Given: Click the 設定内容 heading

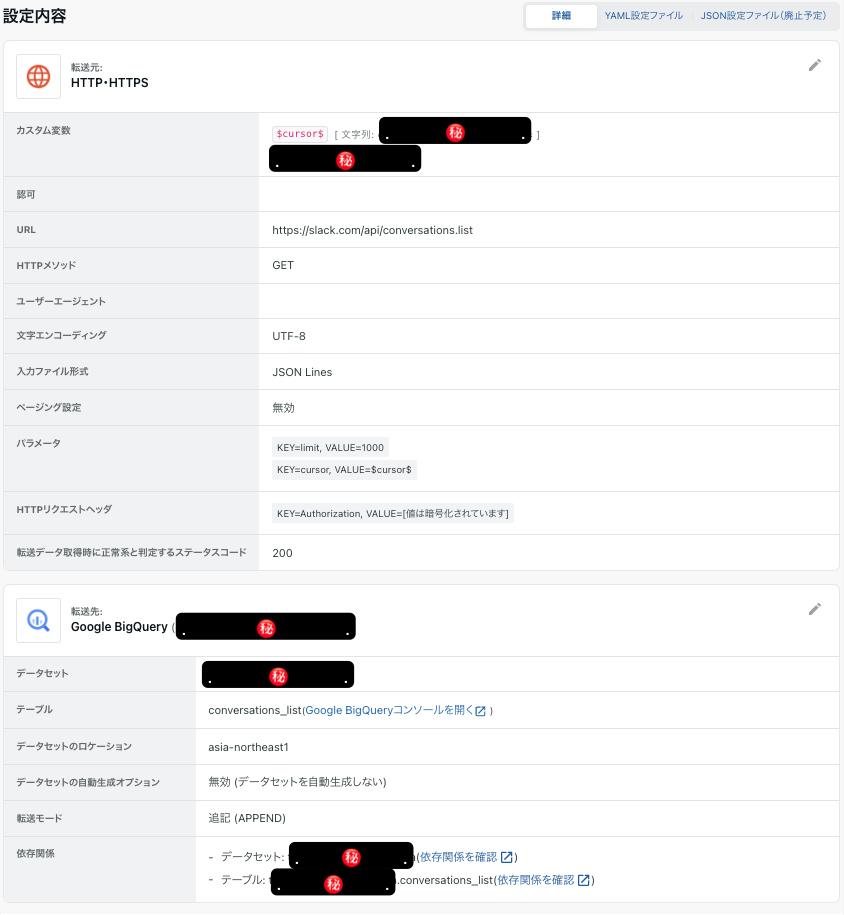Looking at the screenshot, I should (35, 16).
